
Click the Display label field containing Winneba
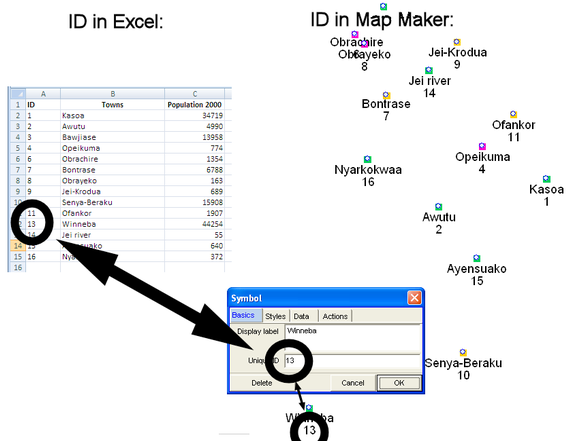click(353, 337)
